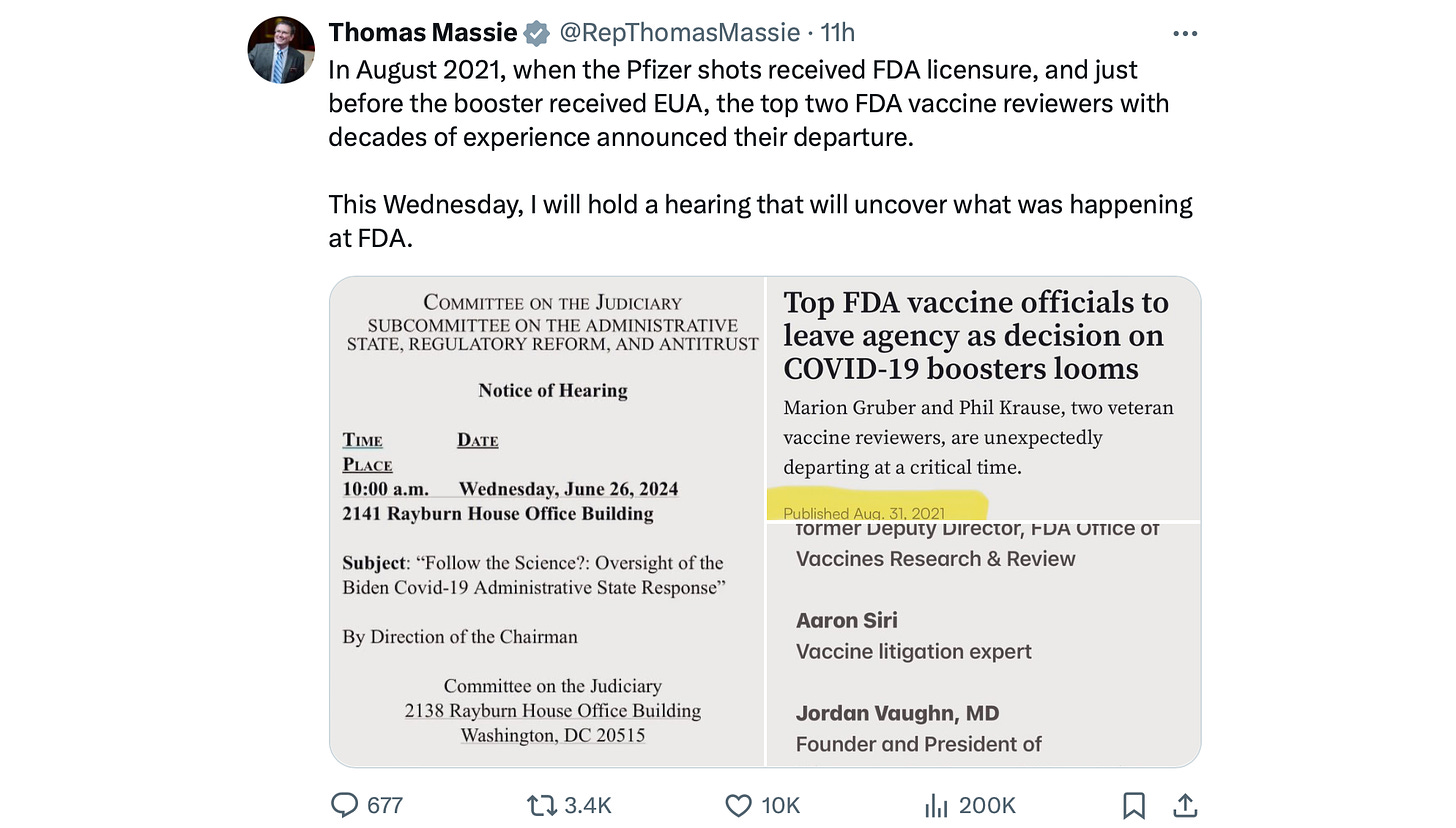Open the Notice of Hearing image
1456x828 pixels.
pos(548,522)
